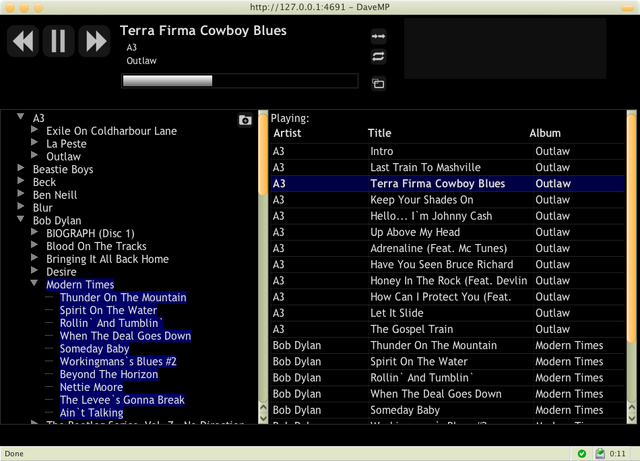Click library scrollbar down arrow

click(x=263, y=418)
